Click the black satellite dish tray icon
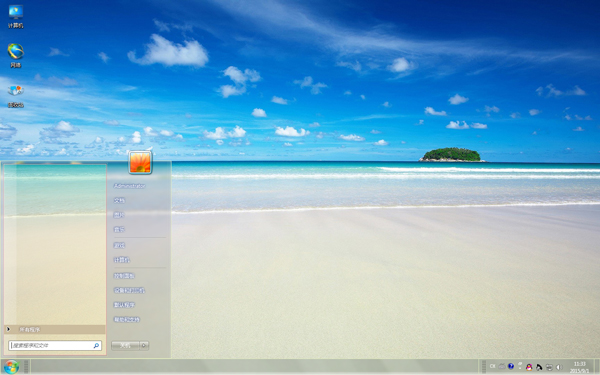600x375 pixels. (x=539, y=367)
